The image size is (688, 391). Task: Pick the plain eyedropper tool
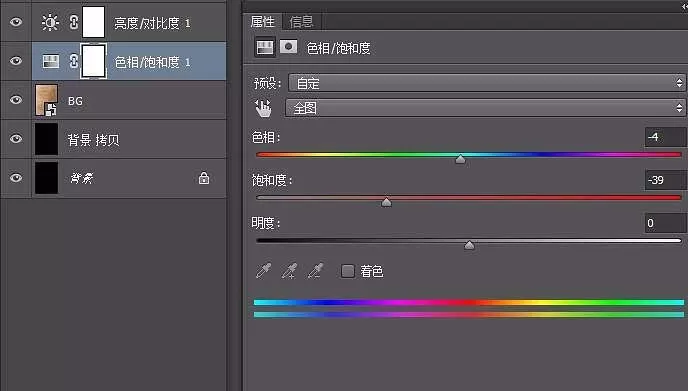(263, 271)
